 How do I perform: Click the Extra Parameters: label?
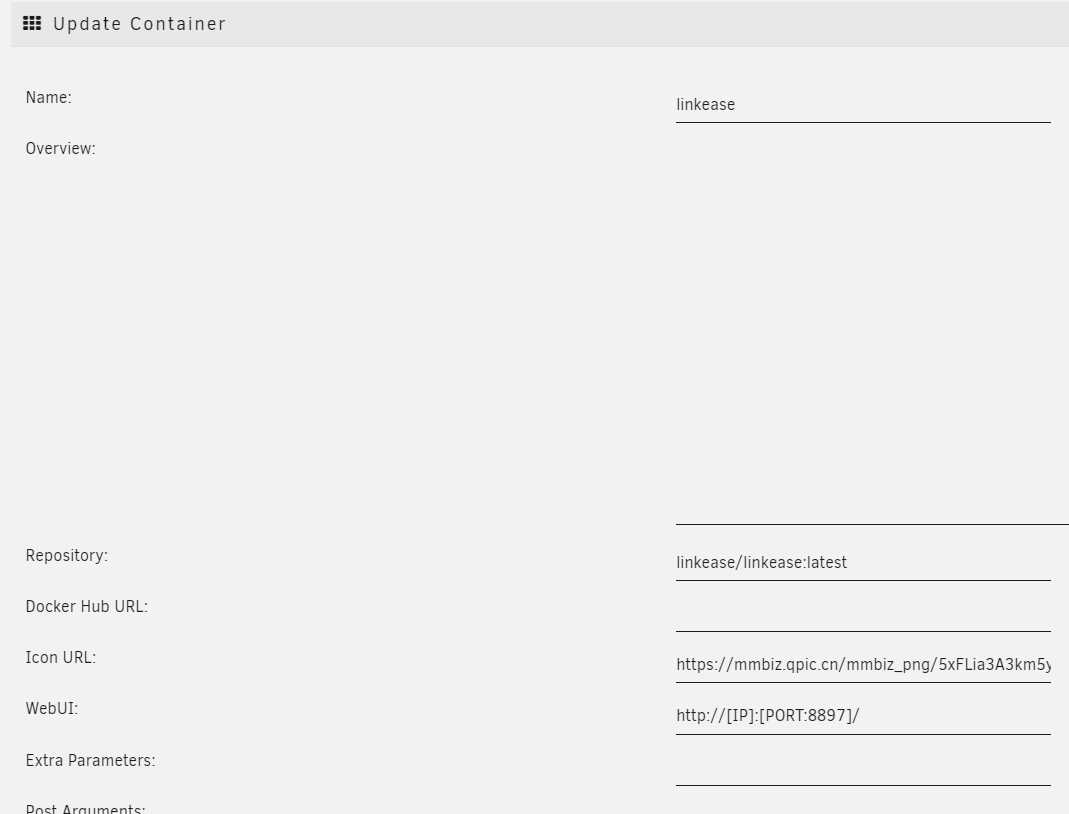(x=91, y=761)
